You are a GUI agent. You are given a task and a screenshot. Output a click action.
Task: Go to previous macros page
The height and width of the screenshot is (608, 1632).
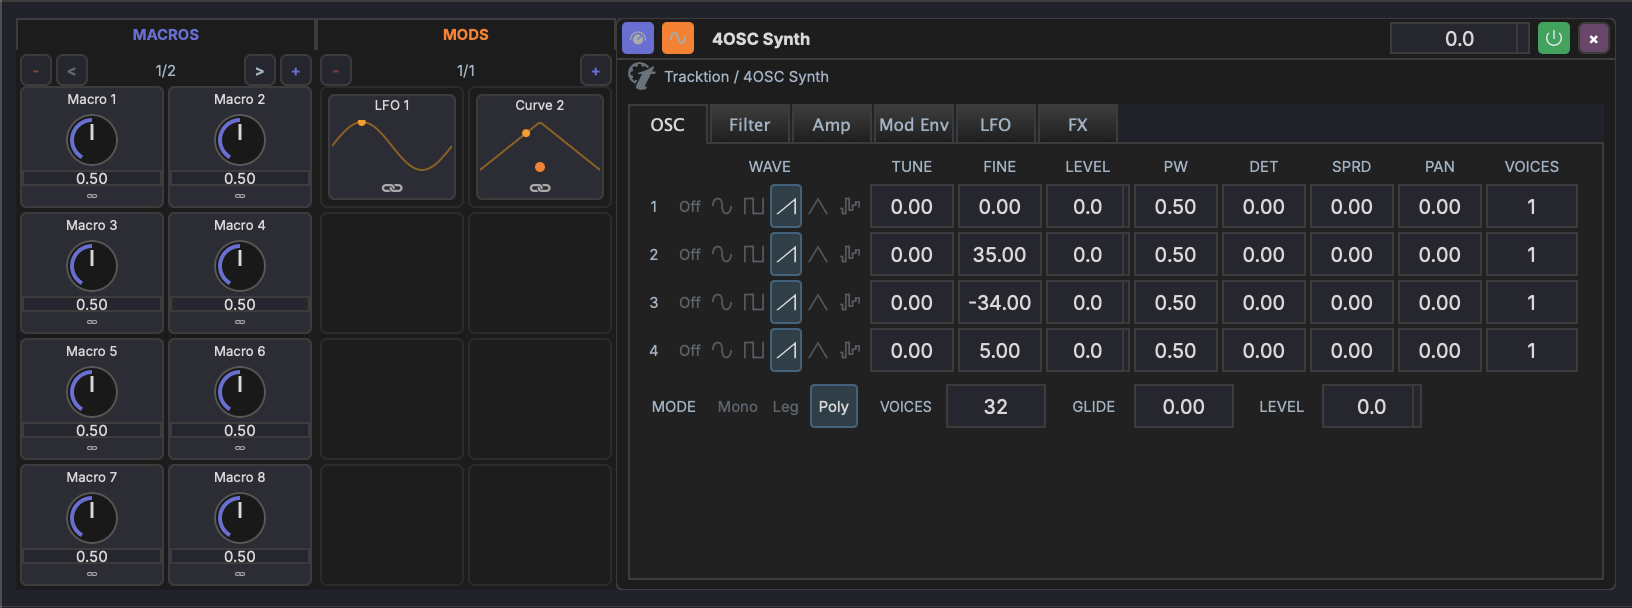(x=71, y=71)
